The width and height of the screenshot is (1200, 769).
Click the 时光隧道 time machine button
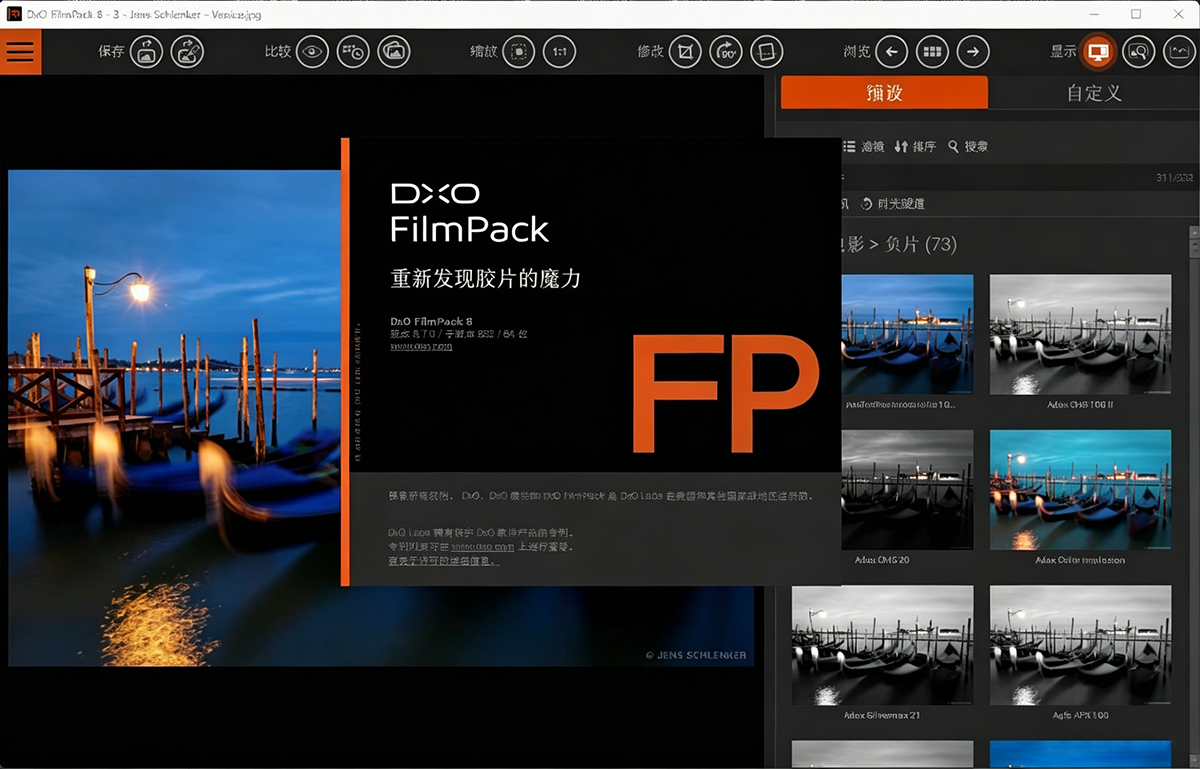(x=892, y=203)
